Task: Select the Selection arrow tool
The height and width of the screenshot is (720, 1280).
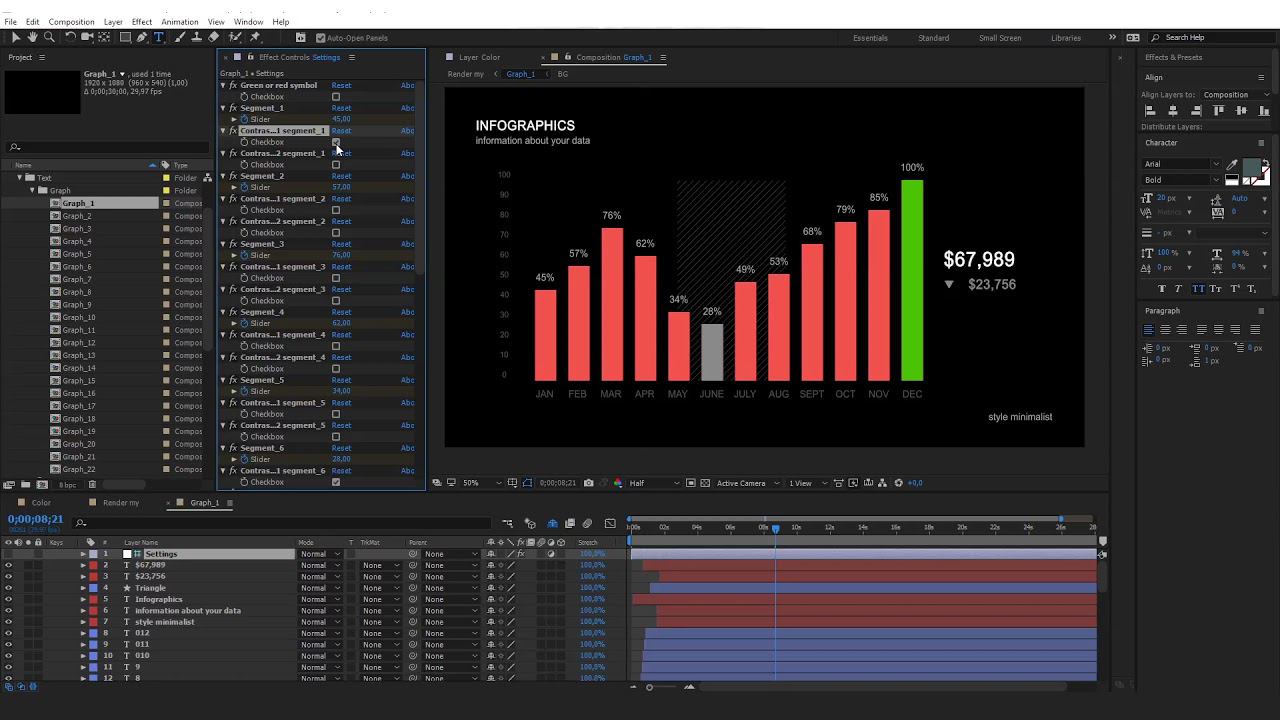Action: 16,37
